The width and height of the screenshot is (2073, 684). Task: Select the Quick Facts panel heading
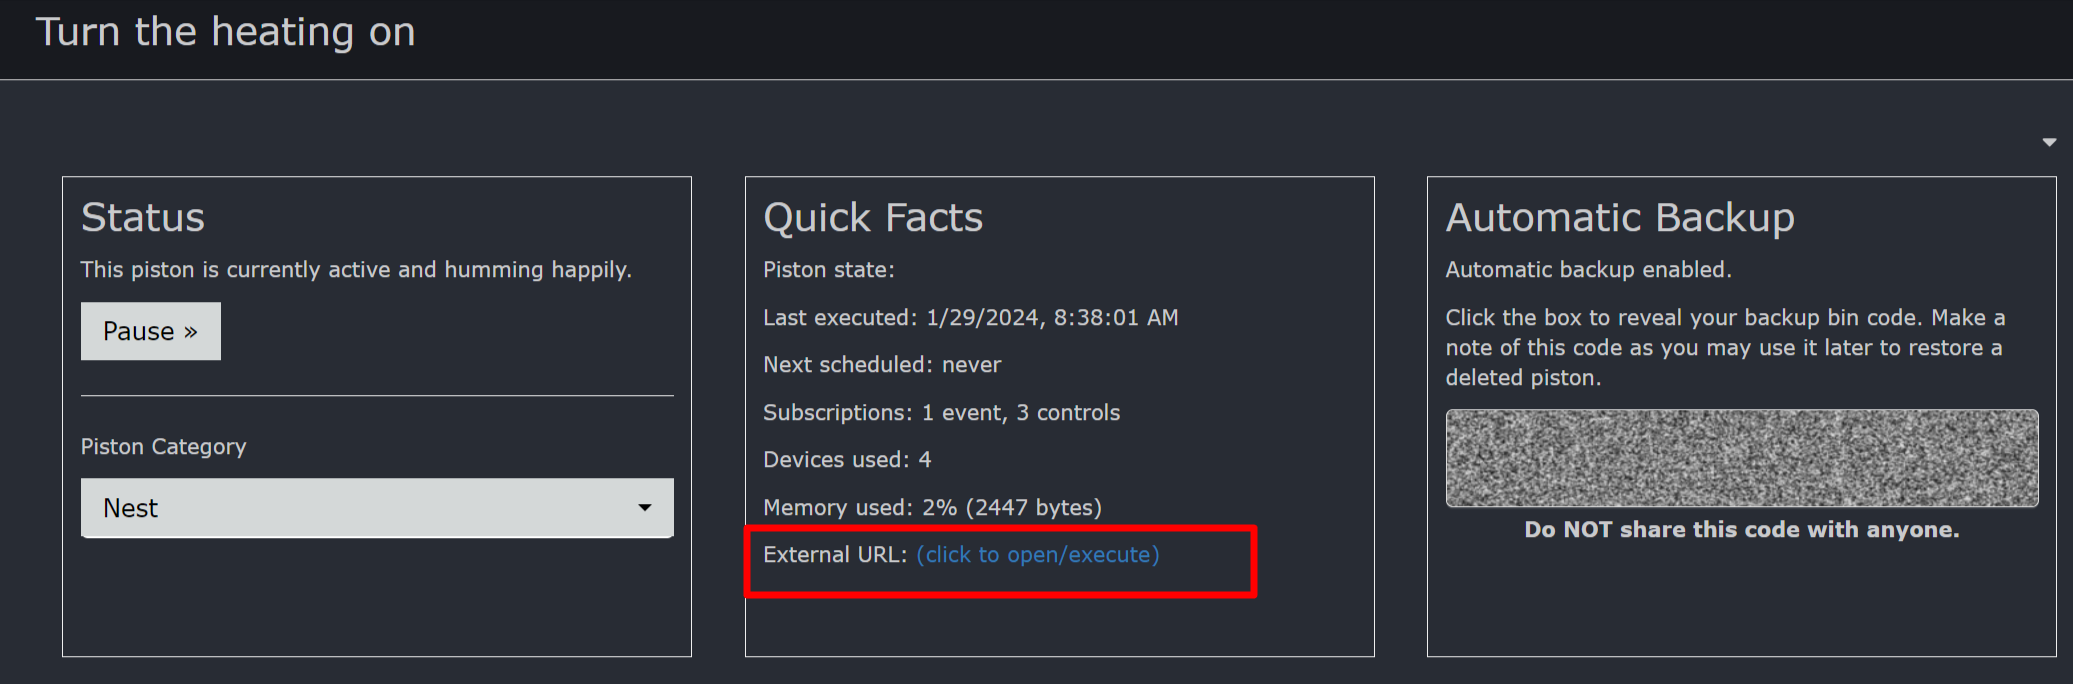(873, 217)
